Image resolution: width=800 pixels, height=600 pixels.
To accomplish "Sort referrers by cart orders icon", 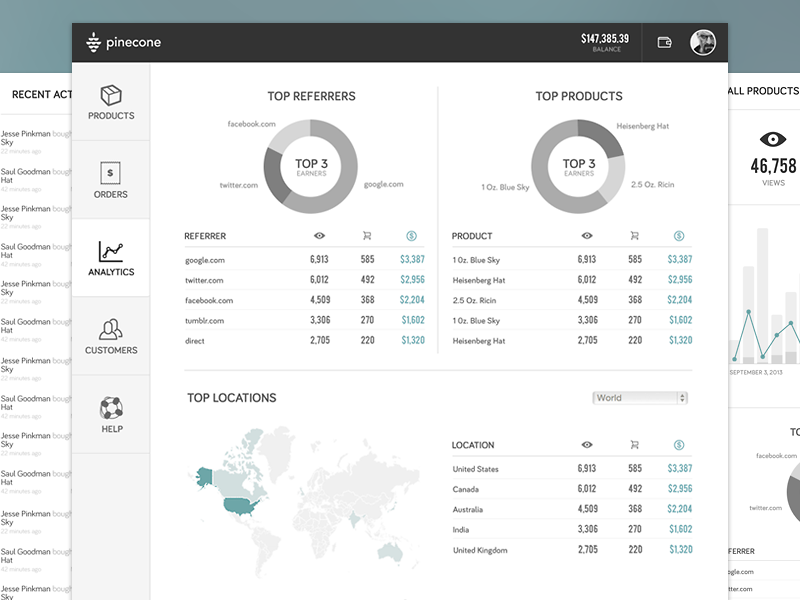I will (x=367, y=236).
